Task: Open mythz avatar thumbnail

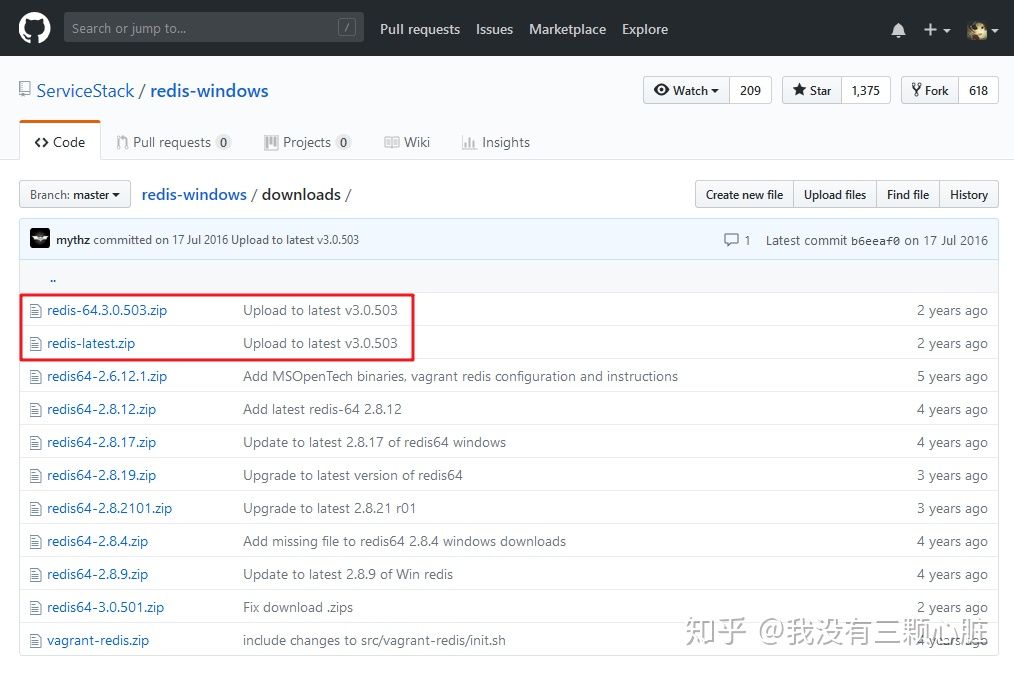Action: (x=40, y=239)
